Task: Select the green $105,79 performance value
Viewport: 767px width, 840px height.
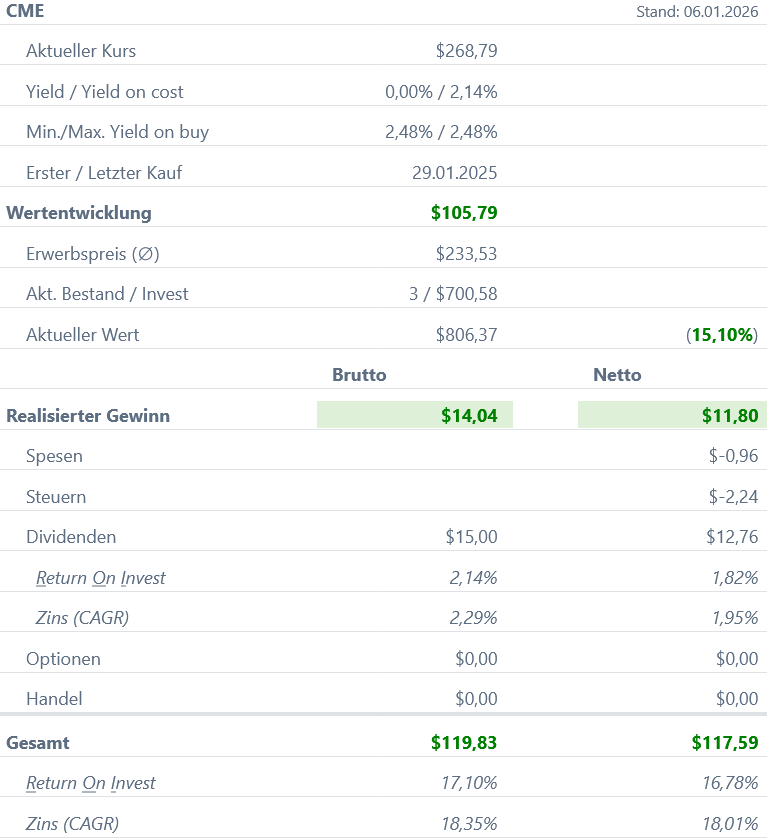Action: click(x=464, y=213)
